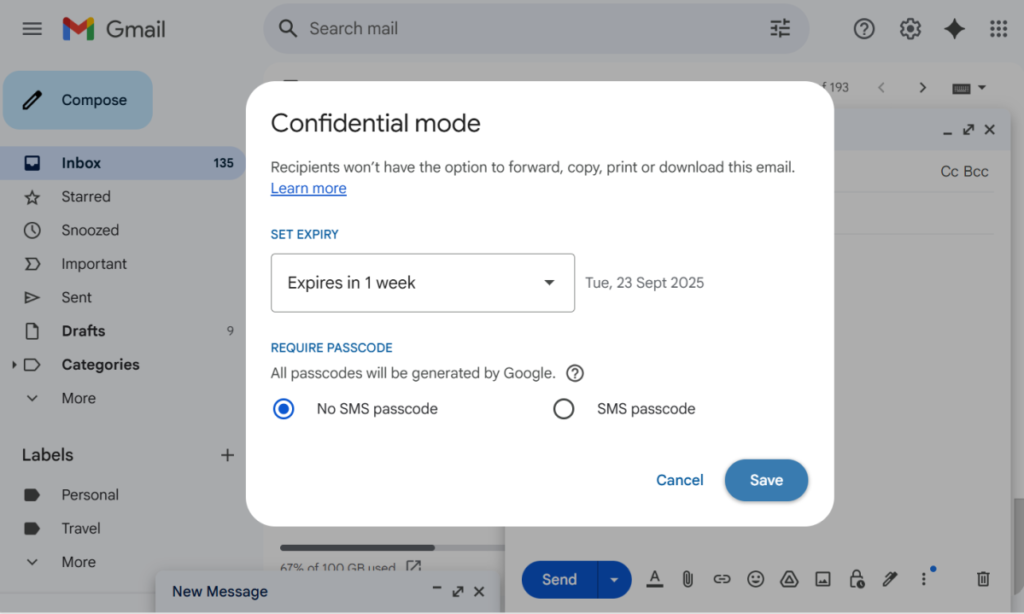
Task: Open the Expires in 1 week dropdown
Action: pos(422,283)
